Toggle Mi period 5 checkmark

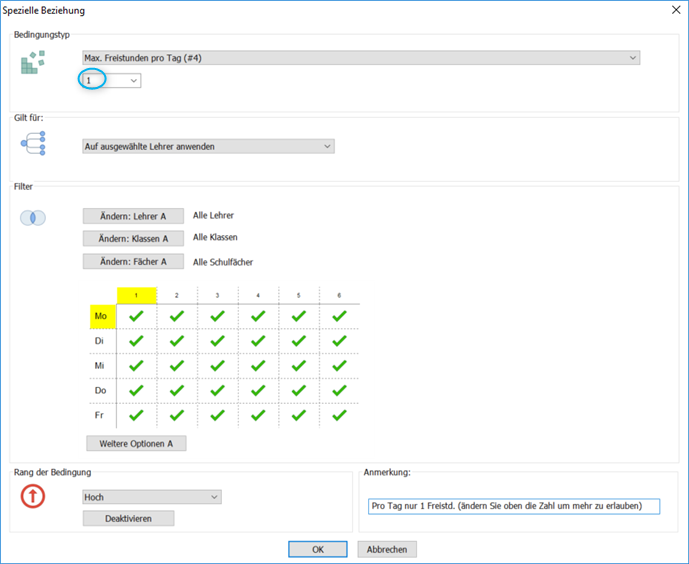[x=298, y=365]
